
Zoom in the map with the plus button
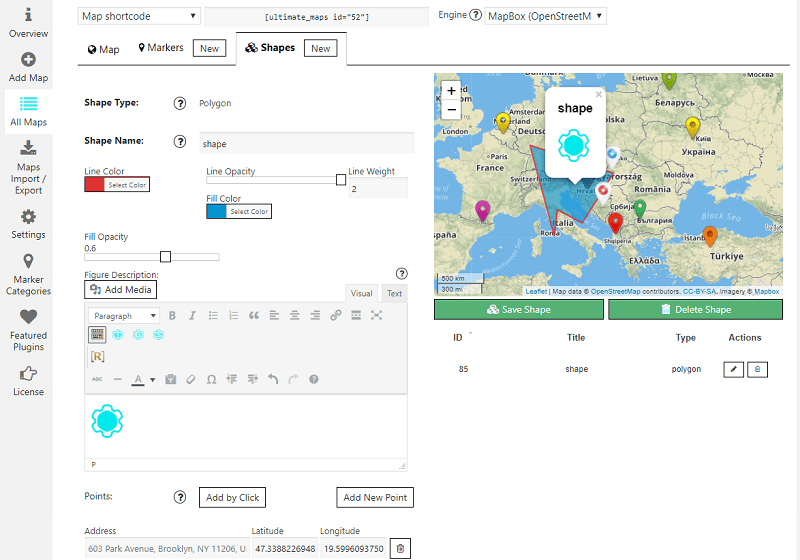pyautogui.click(x=452, y=91)
